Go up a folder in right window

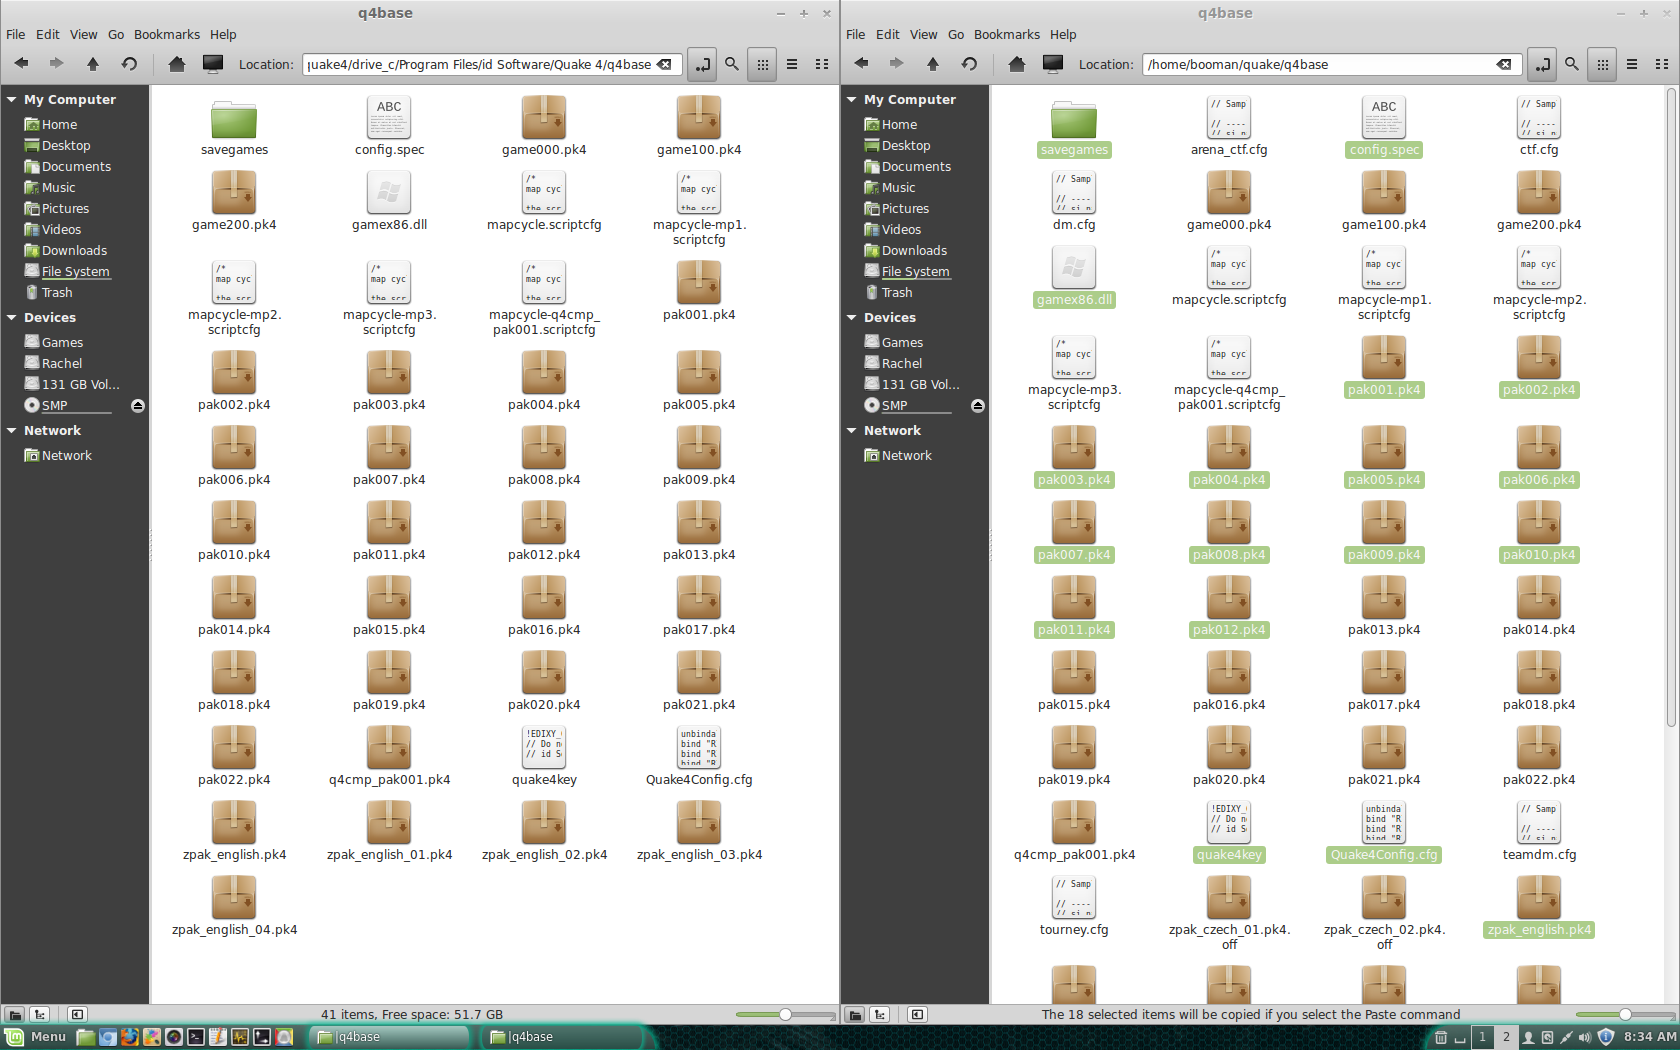click(x=933, y=64)
